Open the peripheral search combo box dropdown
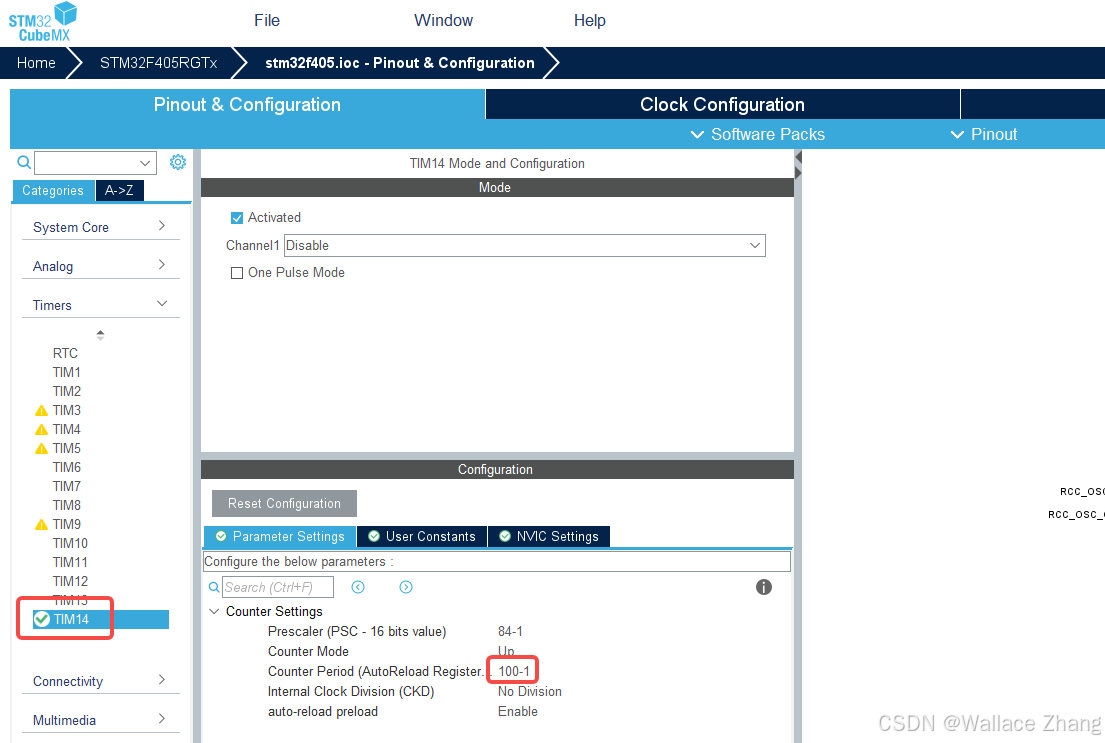 pos(144,163)
